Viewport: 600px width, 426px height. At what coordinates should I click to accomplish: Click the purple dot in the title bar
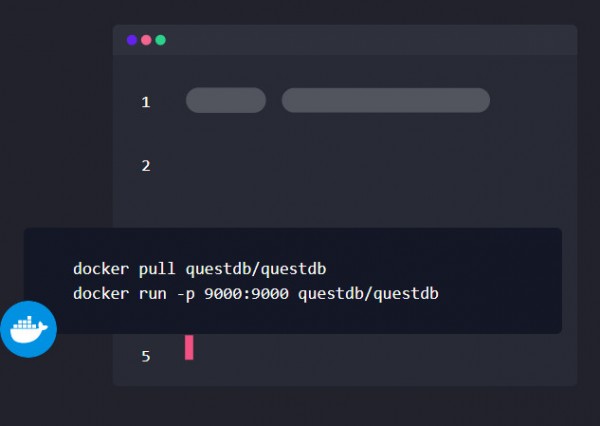pos(132,40)
